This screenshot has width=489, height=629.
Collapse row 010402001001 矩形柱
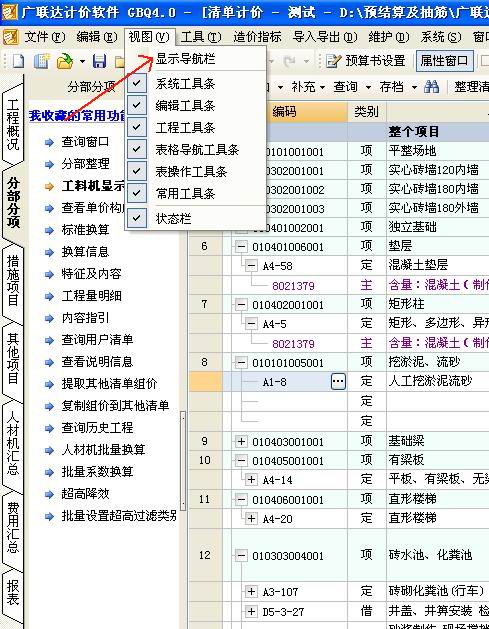click(x=241, y=305)
